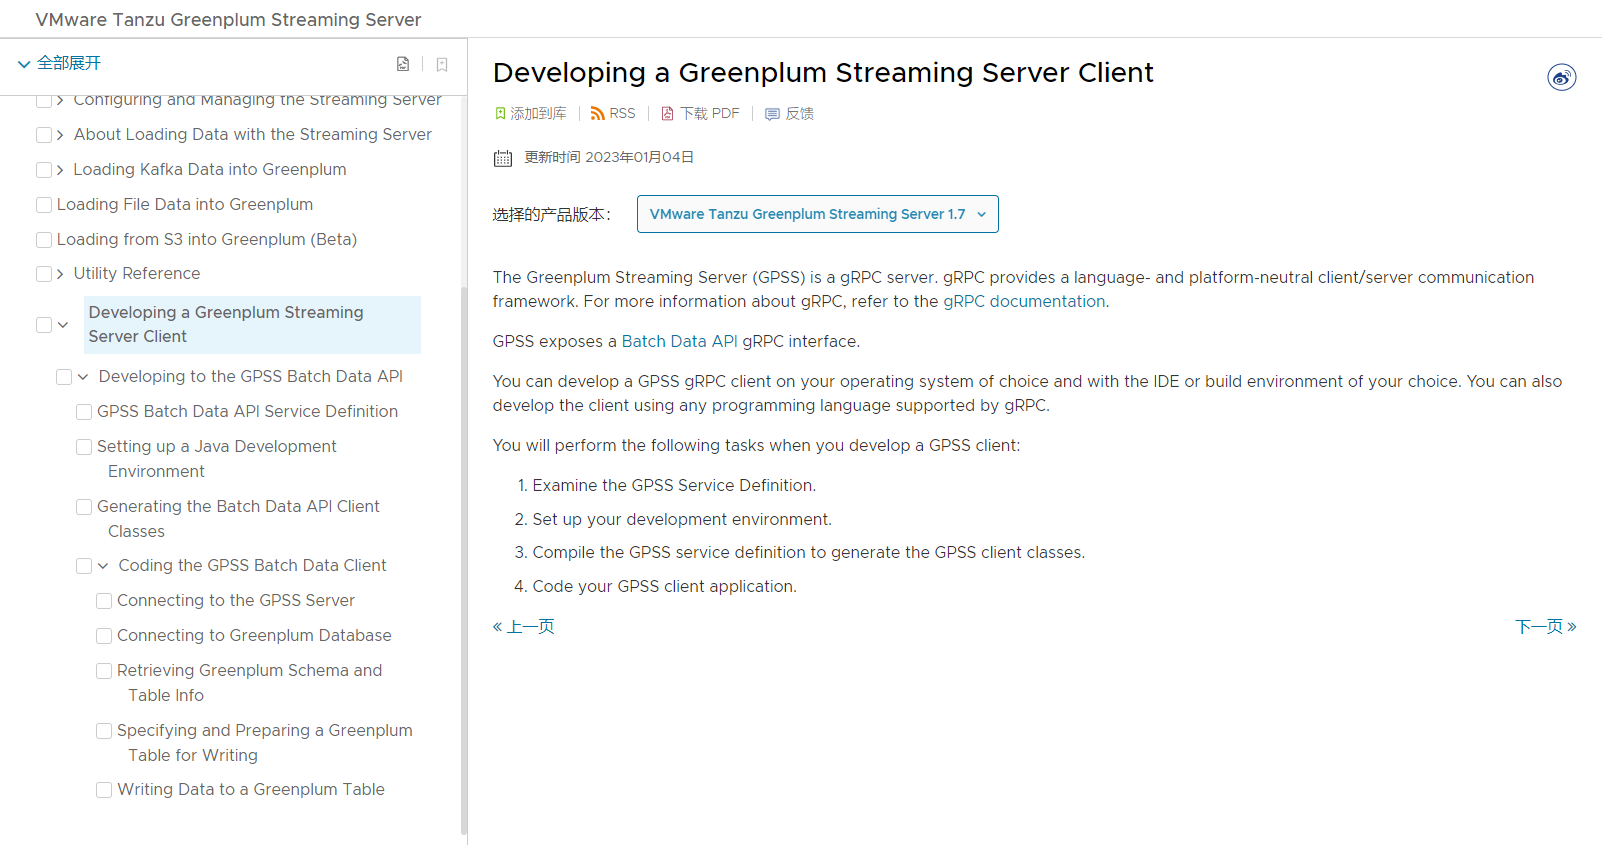Follow the Batch Data API link
1602x845 pixels.
coord(679,341)
